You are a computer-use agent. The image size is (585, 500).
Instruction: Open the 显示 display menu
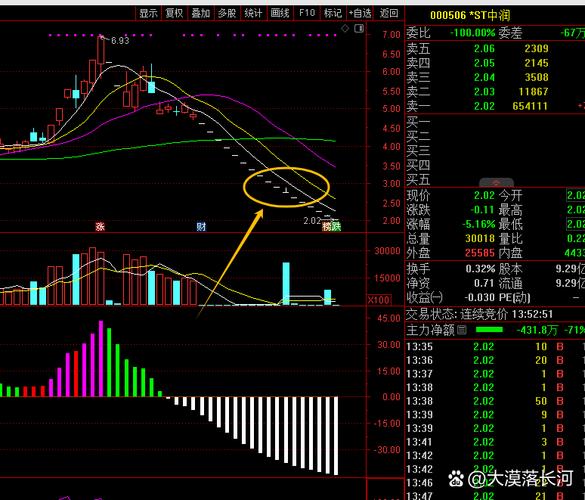pyautogui.click(x=148, y=13)
